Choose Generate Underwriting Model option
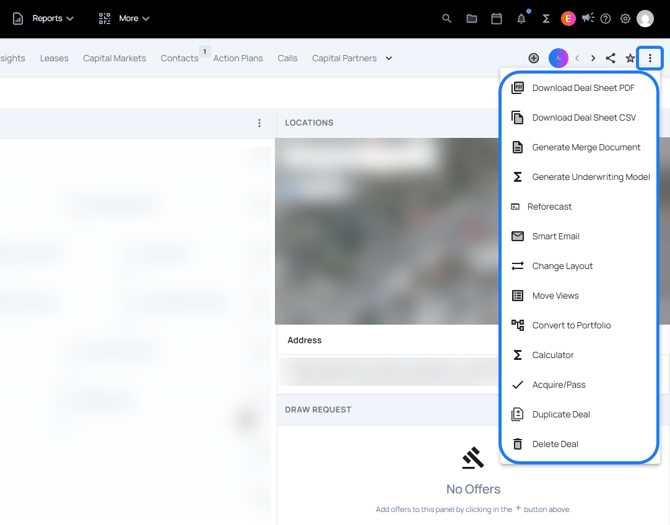 [590, 177]
